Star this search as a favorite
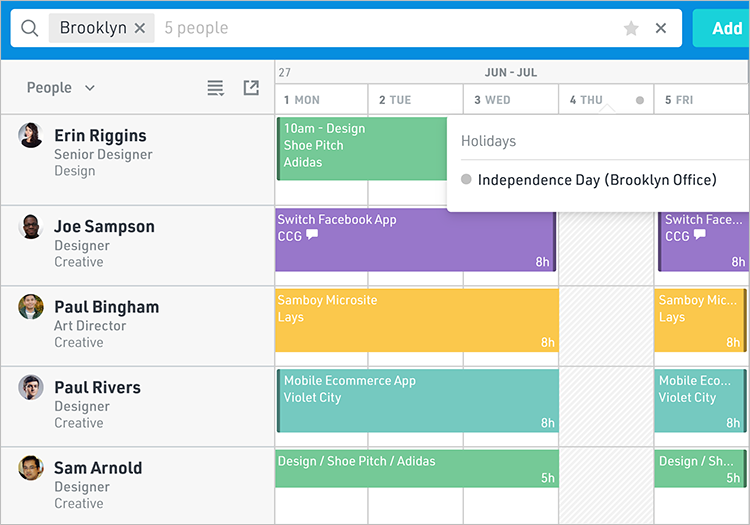This screenshot has height=525, width=750. 631,28
